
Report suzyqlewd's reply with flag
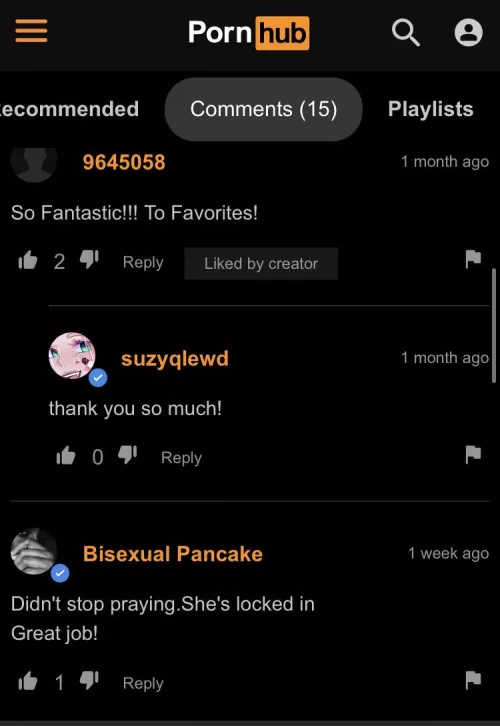pyautogui.click(x=473, y=455)
